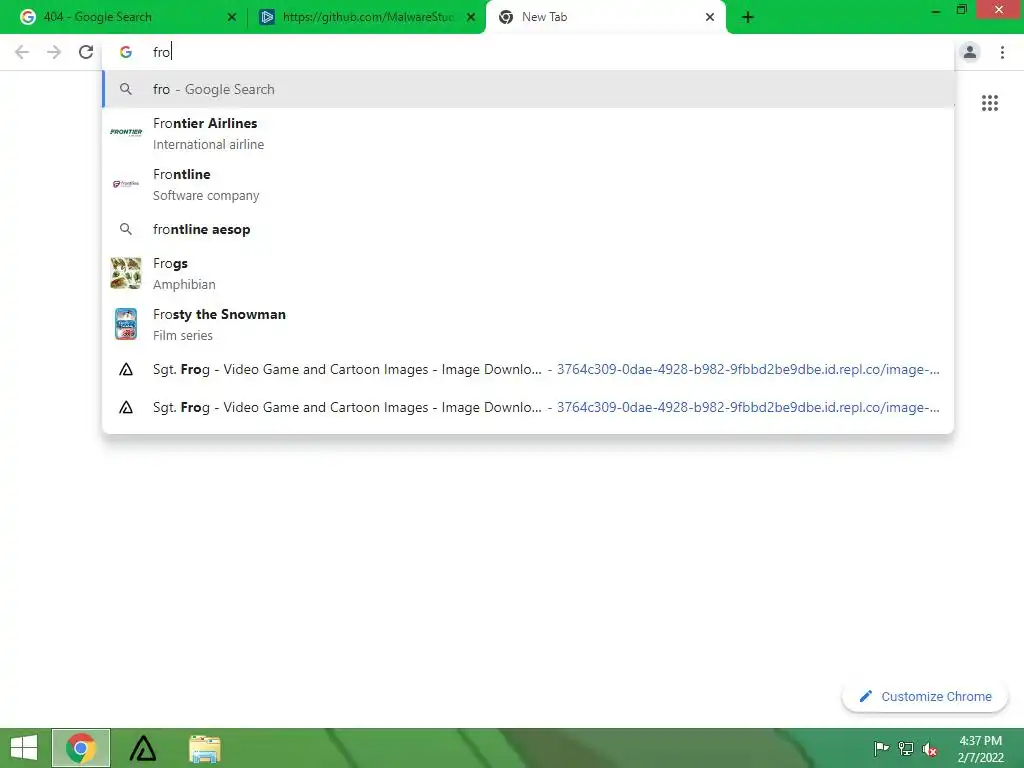Open a new tab with plus button
This screenshot has width=1024, height=768.
point(748,17)
